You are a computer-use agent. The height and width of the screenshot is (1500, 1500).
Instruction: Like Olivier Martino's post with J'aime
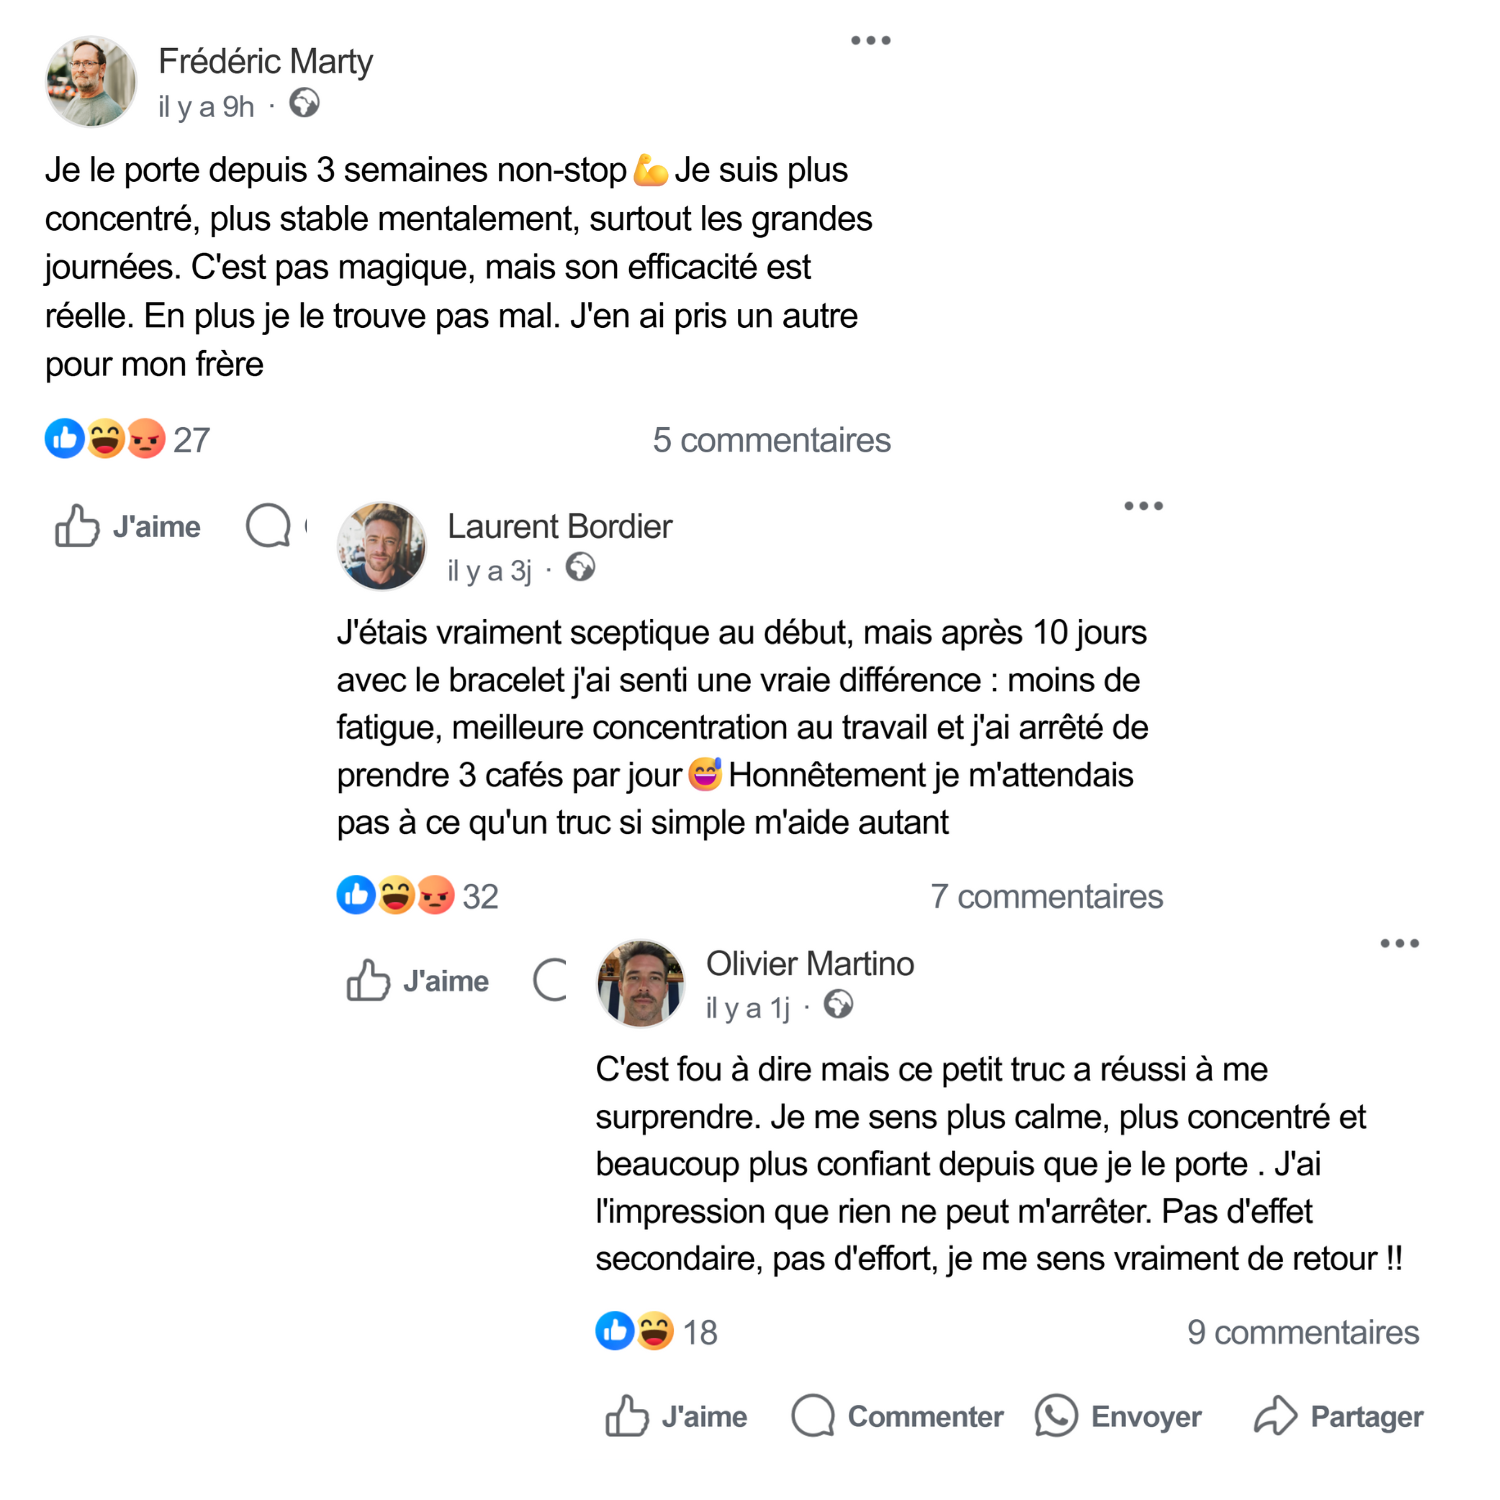click(x=677, y=1416)
